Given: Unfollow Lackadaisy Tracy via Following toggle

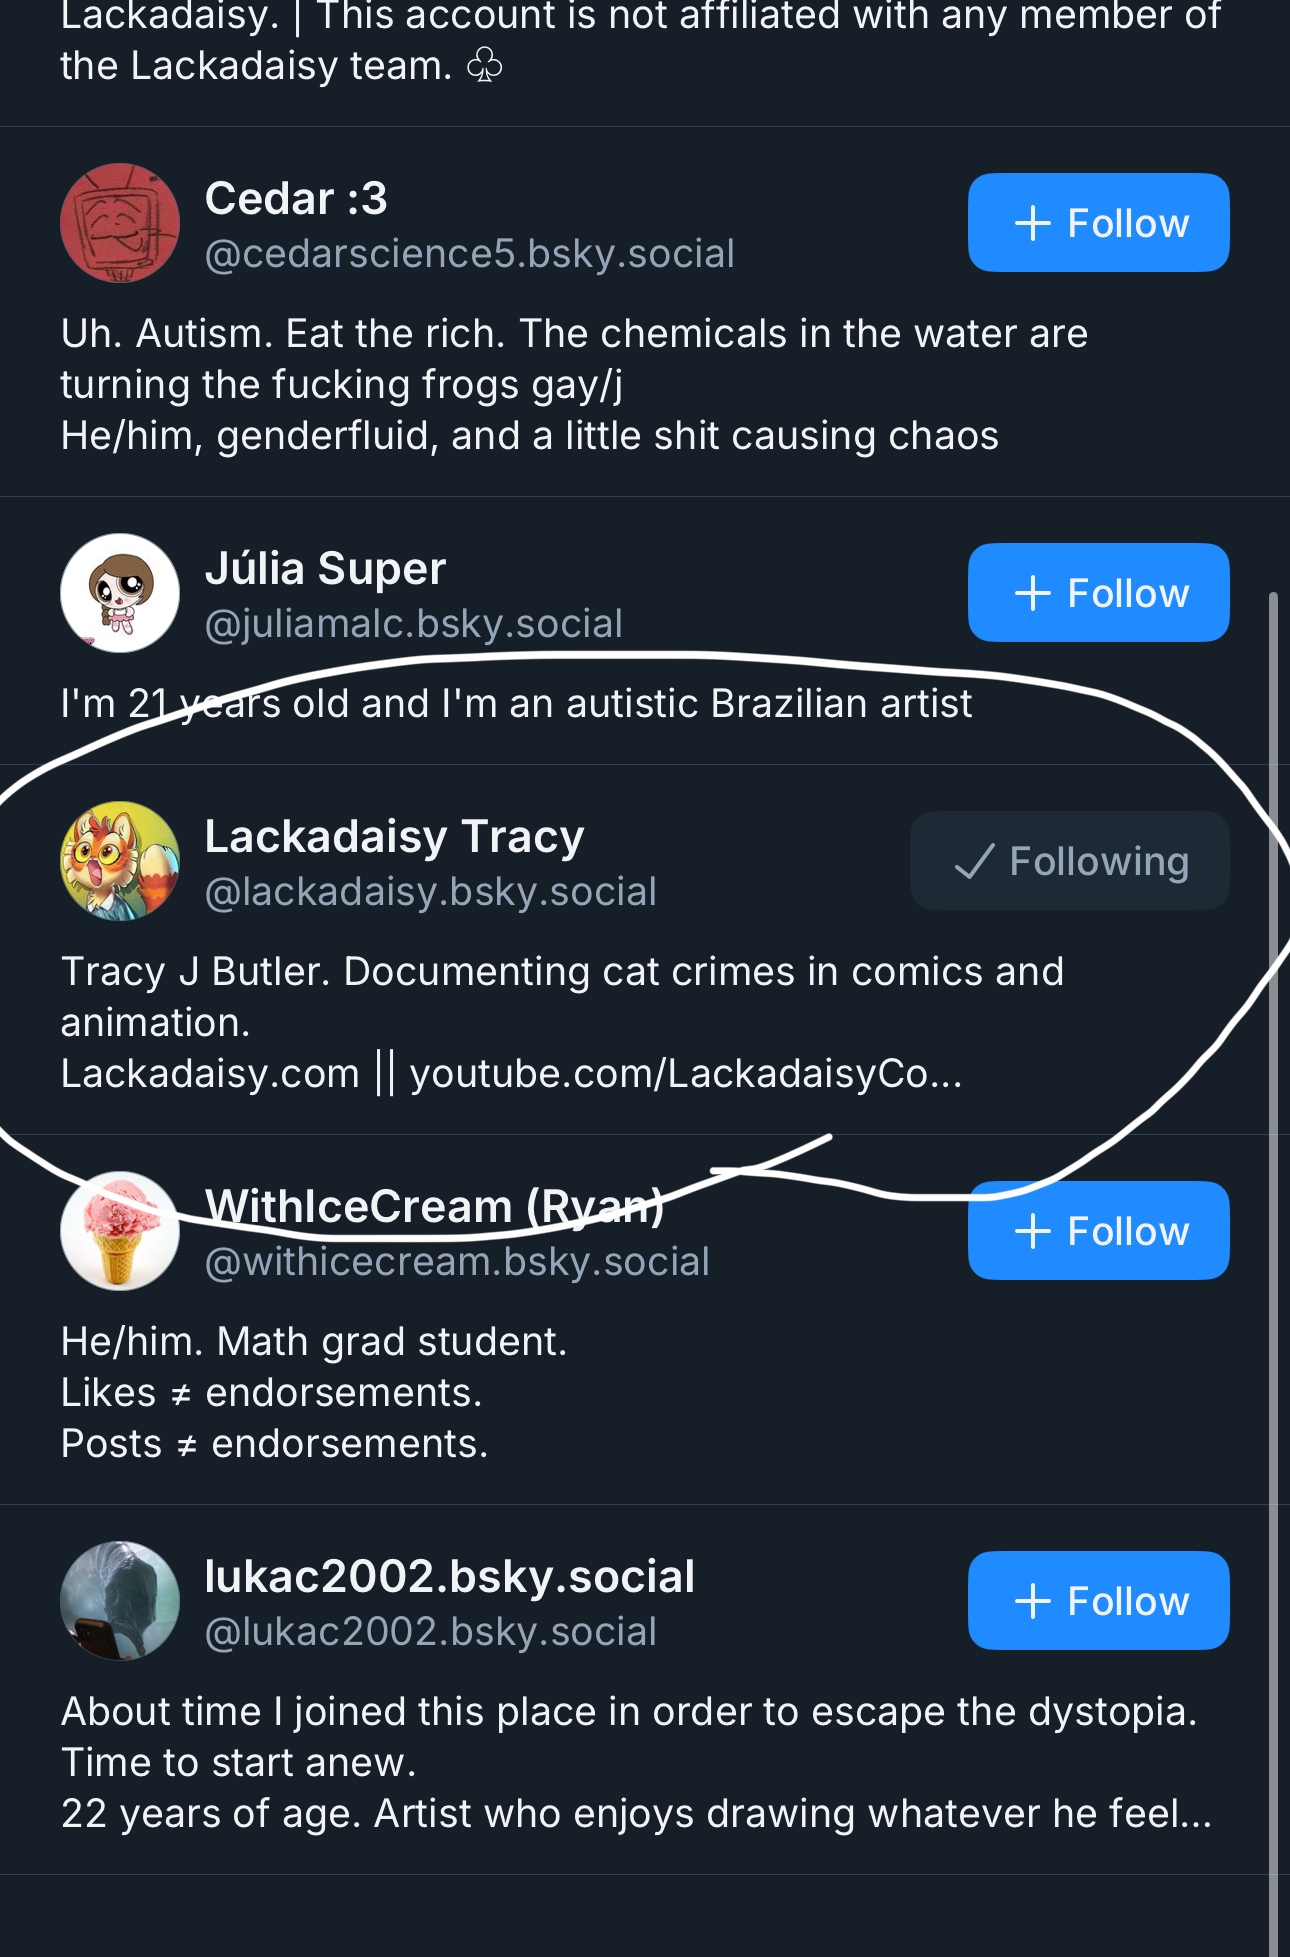Looking at the screenshot, I should [1069, 861].
